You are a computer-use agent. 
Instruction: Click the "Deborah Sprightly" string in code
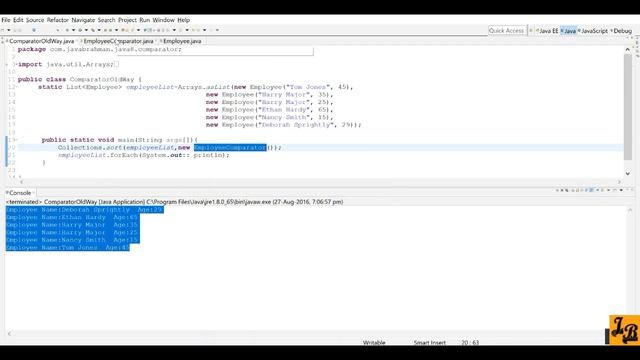click(296, 124)
